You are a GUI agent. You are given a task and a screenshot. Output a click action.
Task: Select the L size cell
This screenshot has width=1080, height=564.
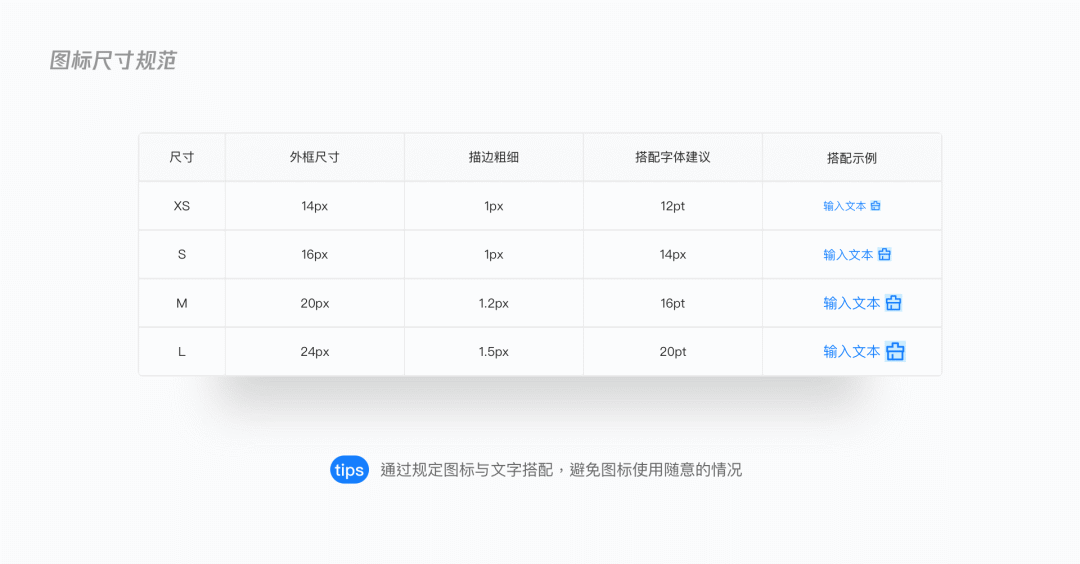(x=182, y=351)
